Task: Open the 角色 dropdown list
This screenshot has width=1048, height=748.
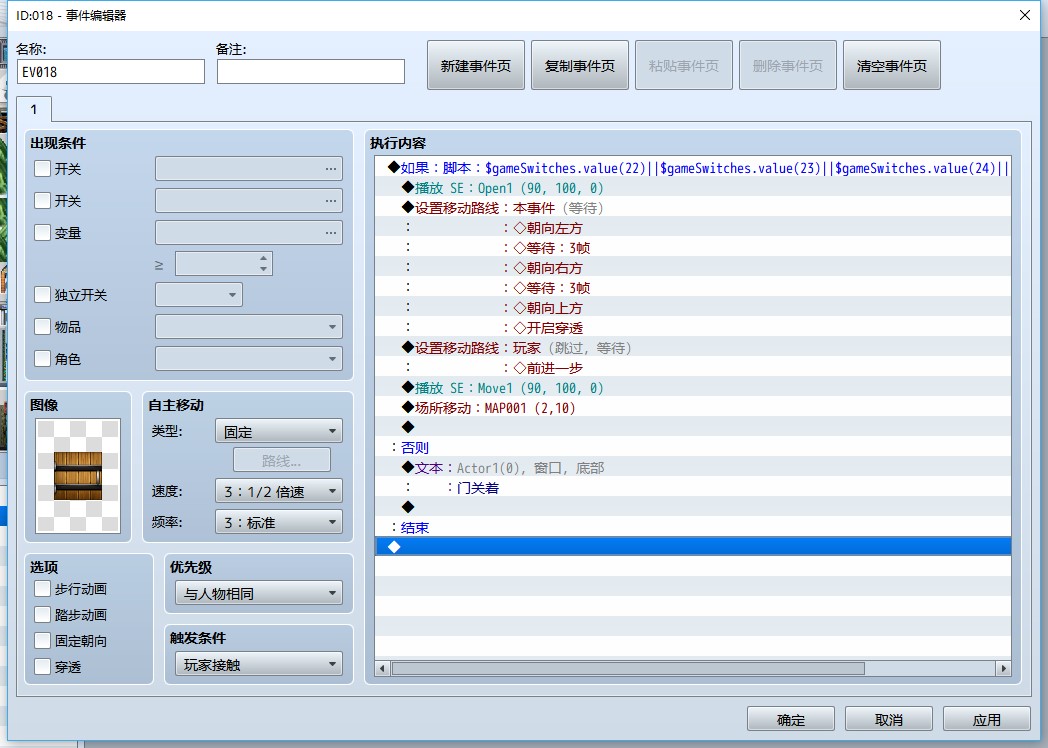Action: pos(249,359)
